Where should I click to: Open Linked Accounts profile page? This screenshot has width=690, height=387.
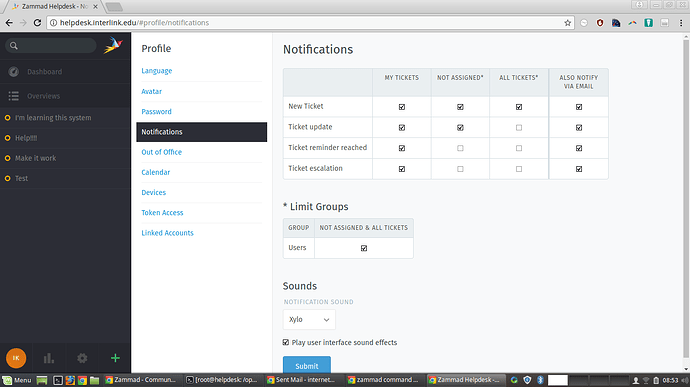167,233
